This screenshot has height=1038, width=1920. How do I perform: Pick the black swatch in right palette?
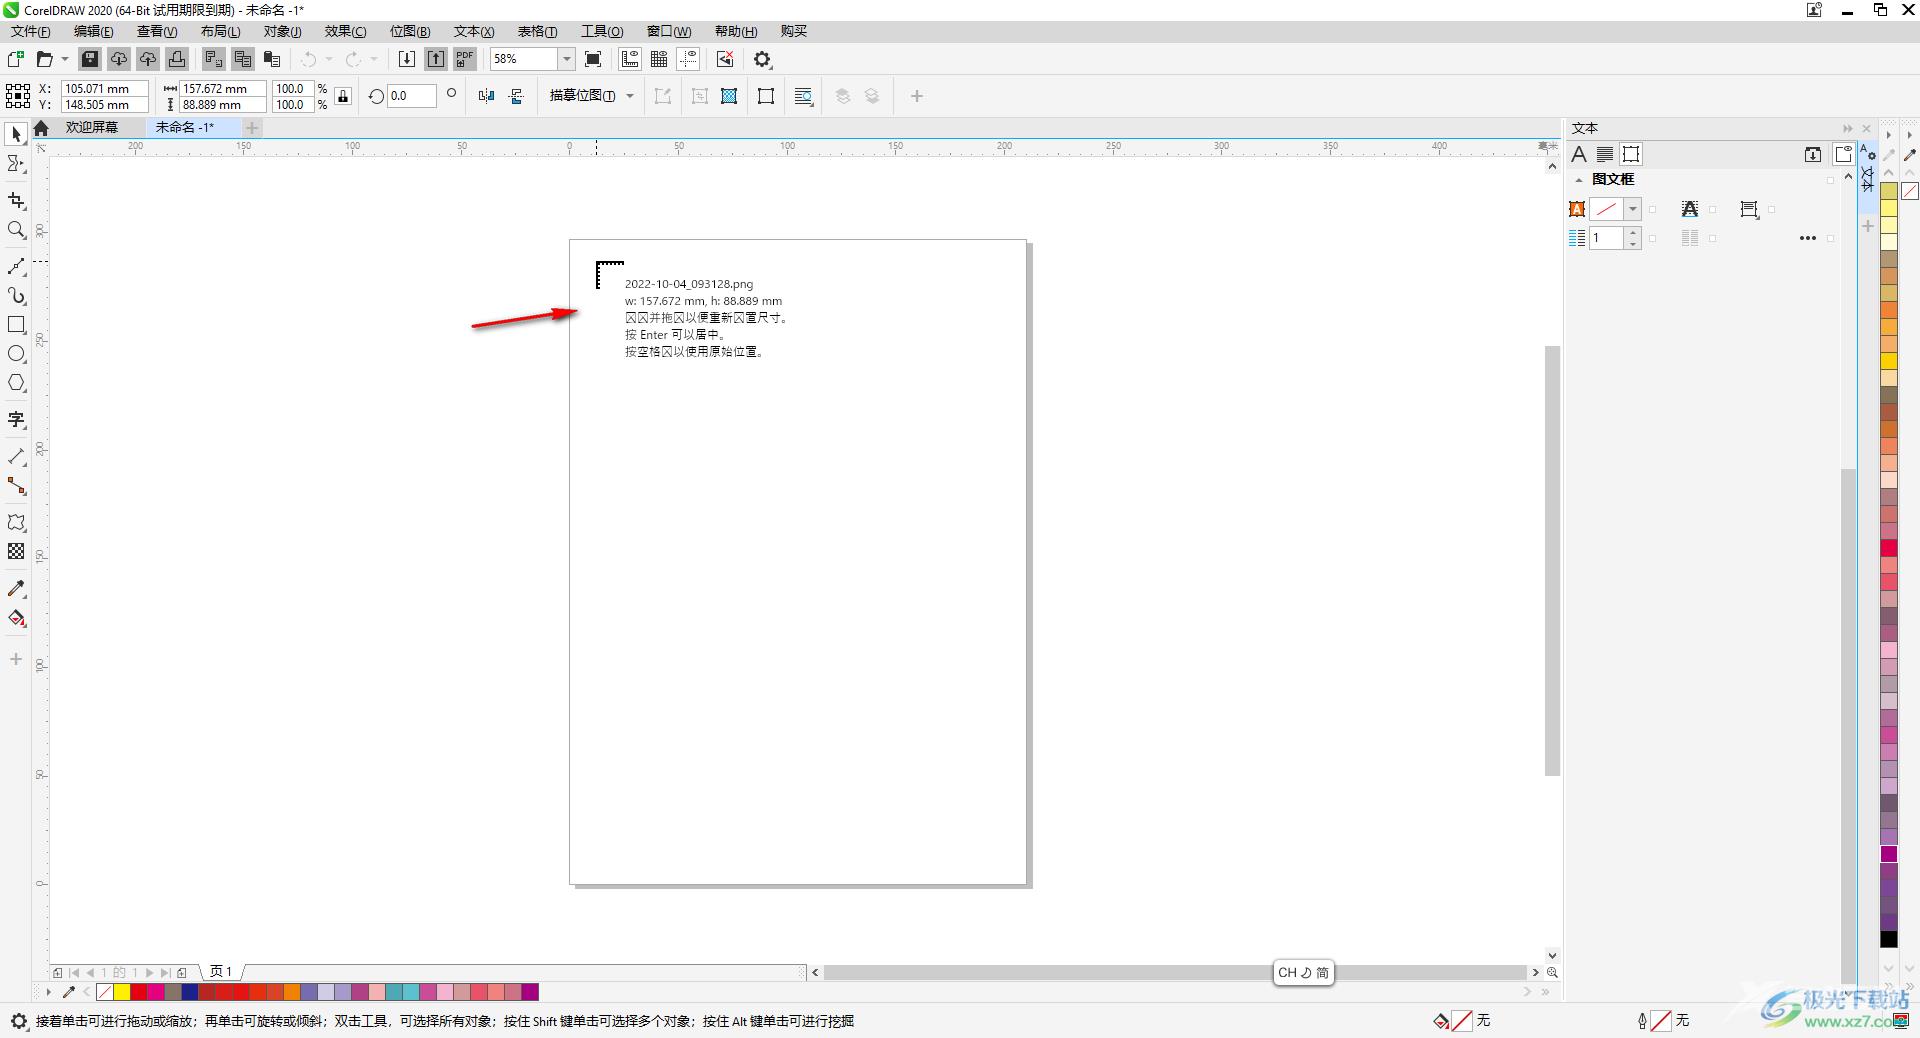[1889, 939]
